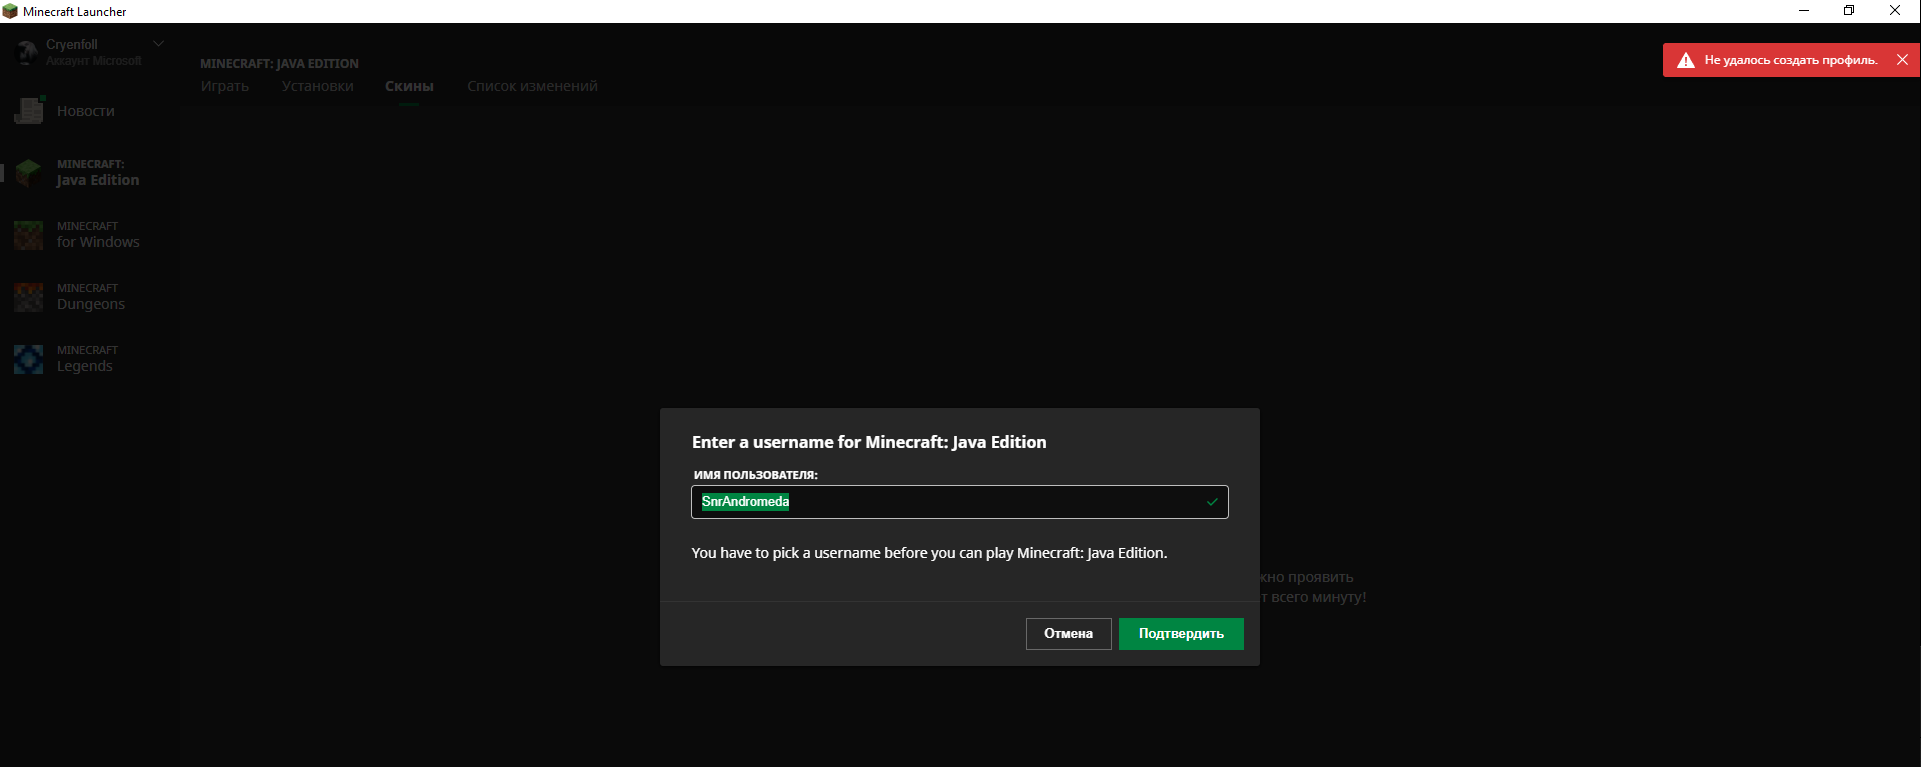
Task: Switch to the Играть tab
Action: [x=225, y=86]
